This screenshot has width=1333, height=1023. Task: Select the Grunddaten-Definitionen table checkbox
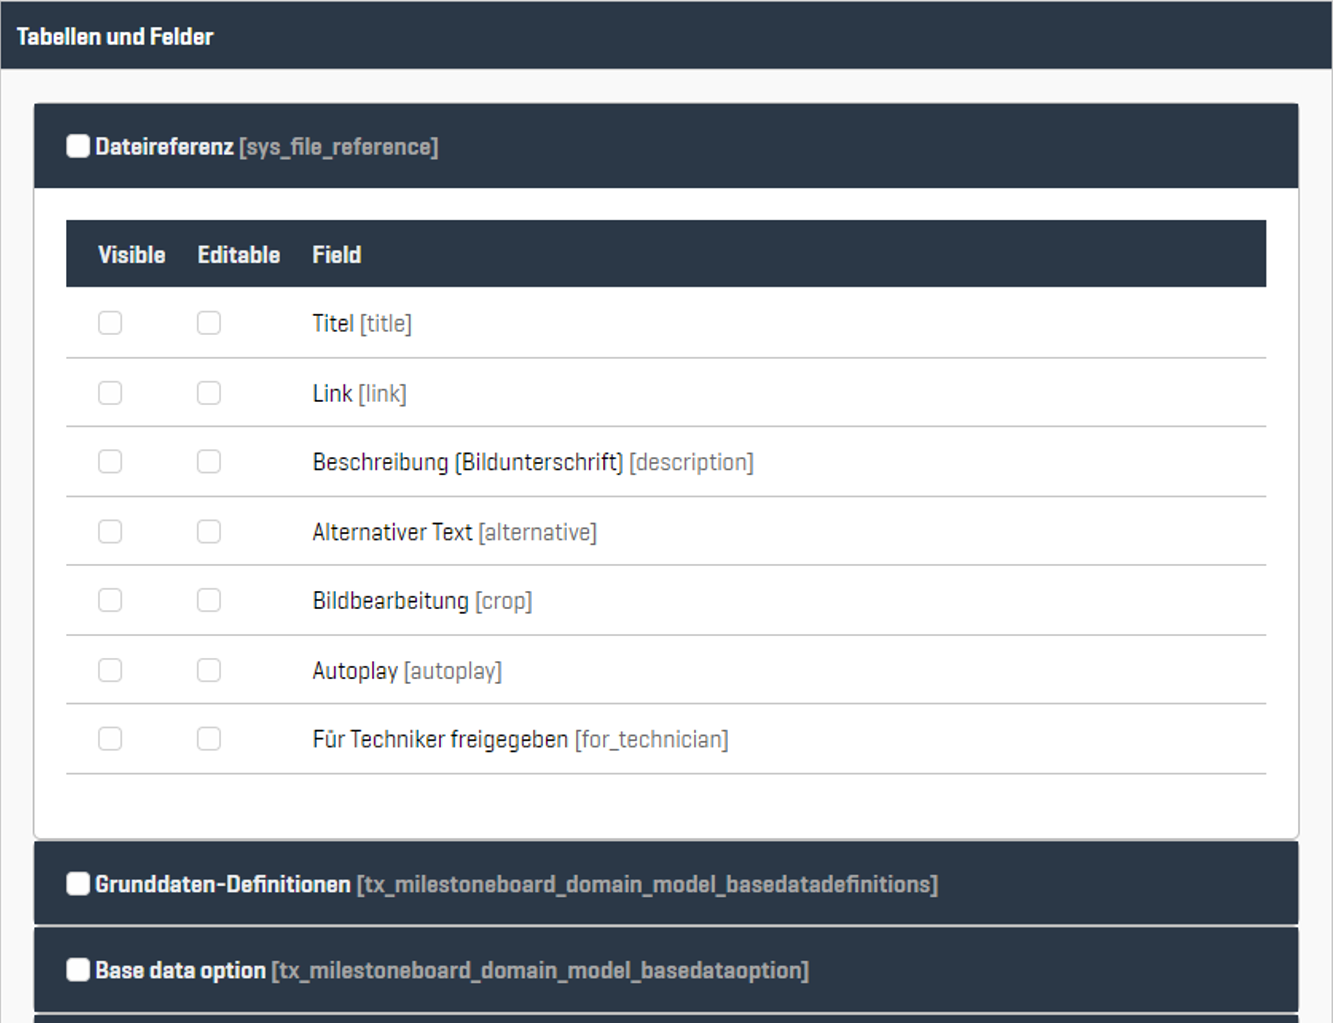[78, 884]
